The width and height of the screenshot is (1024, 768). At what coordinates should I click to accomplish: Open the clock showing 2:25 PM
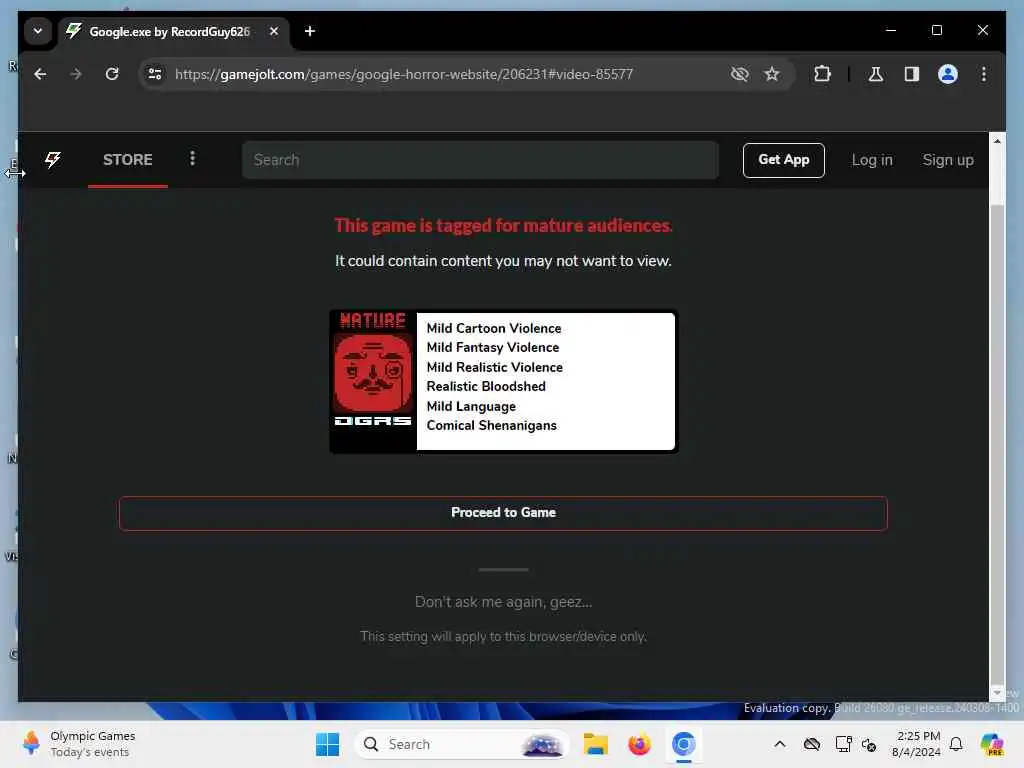(917, 744)
